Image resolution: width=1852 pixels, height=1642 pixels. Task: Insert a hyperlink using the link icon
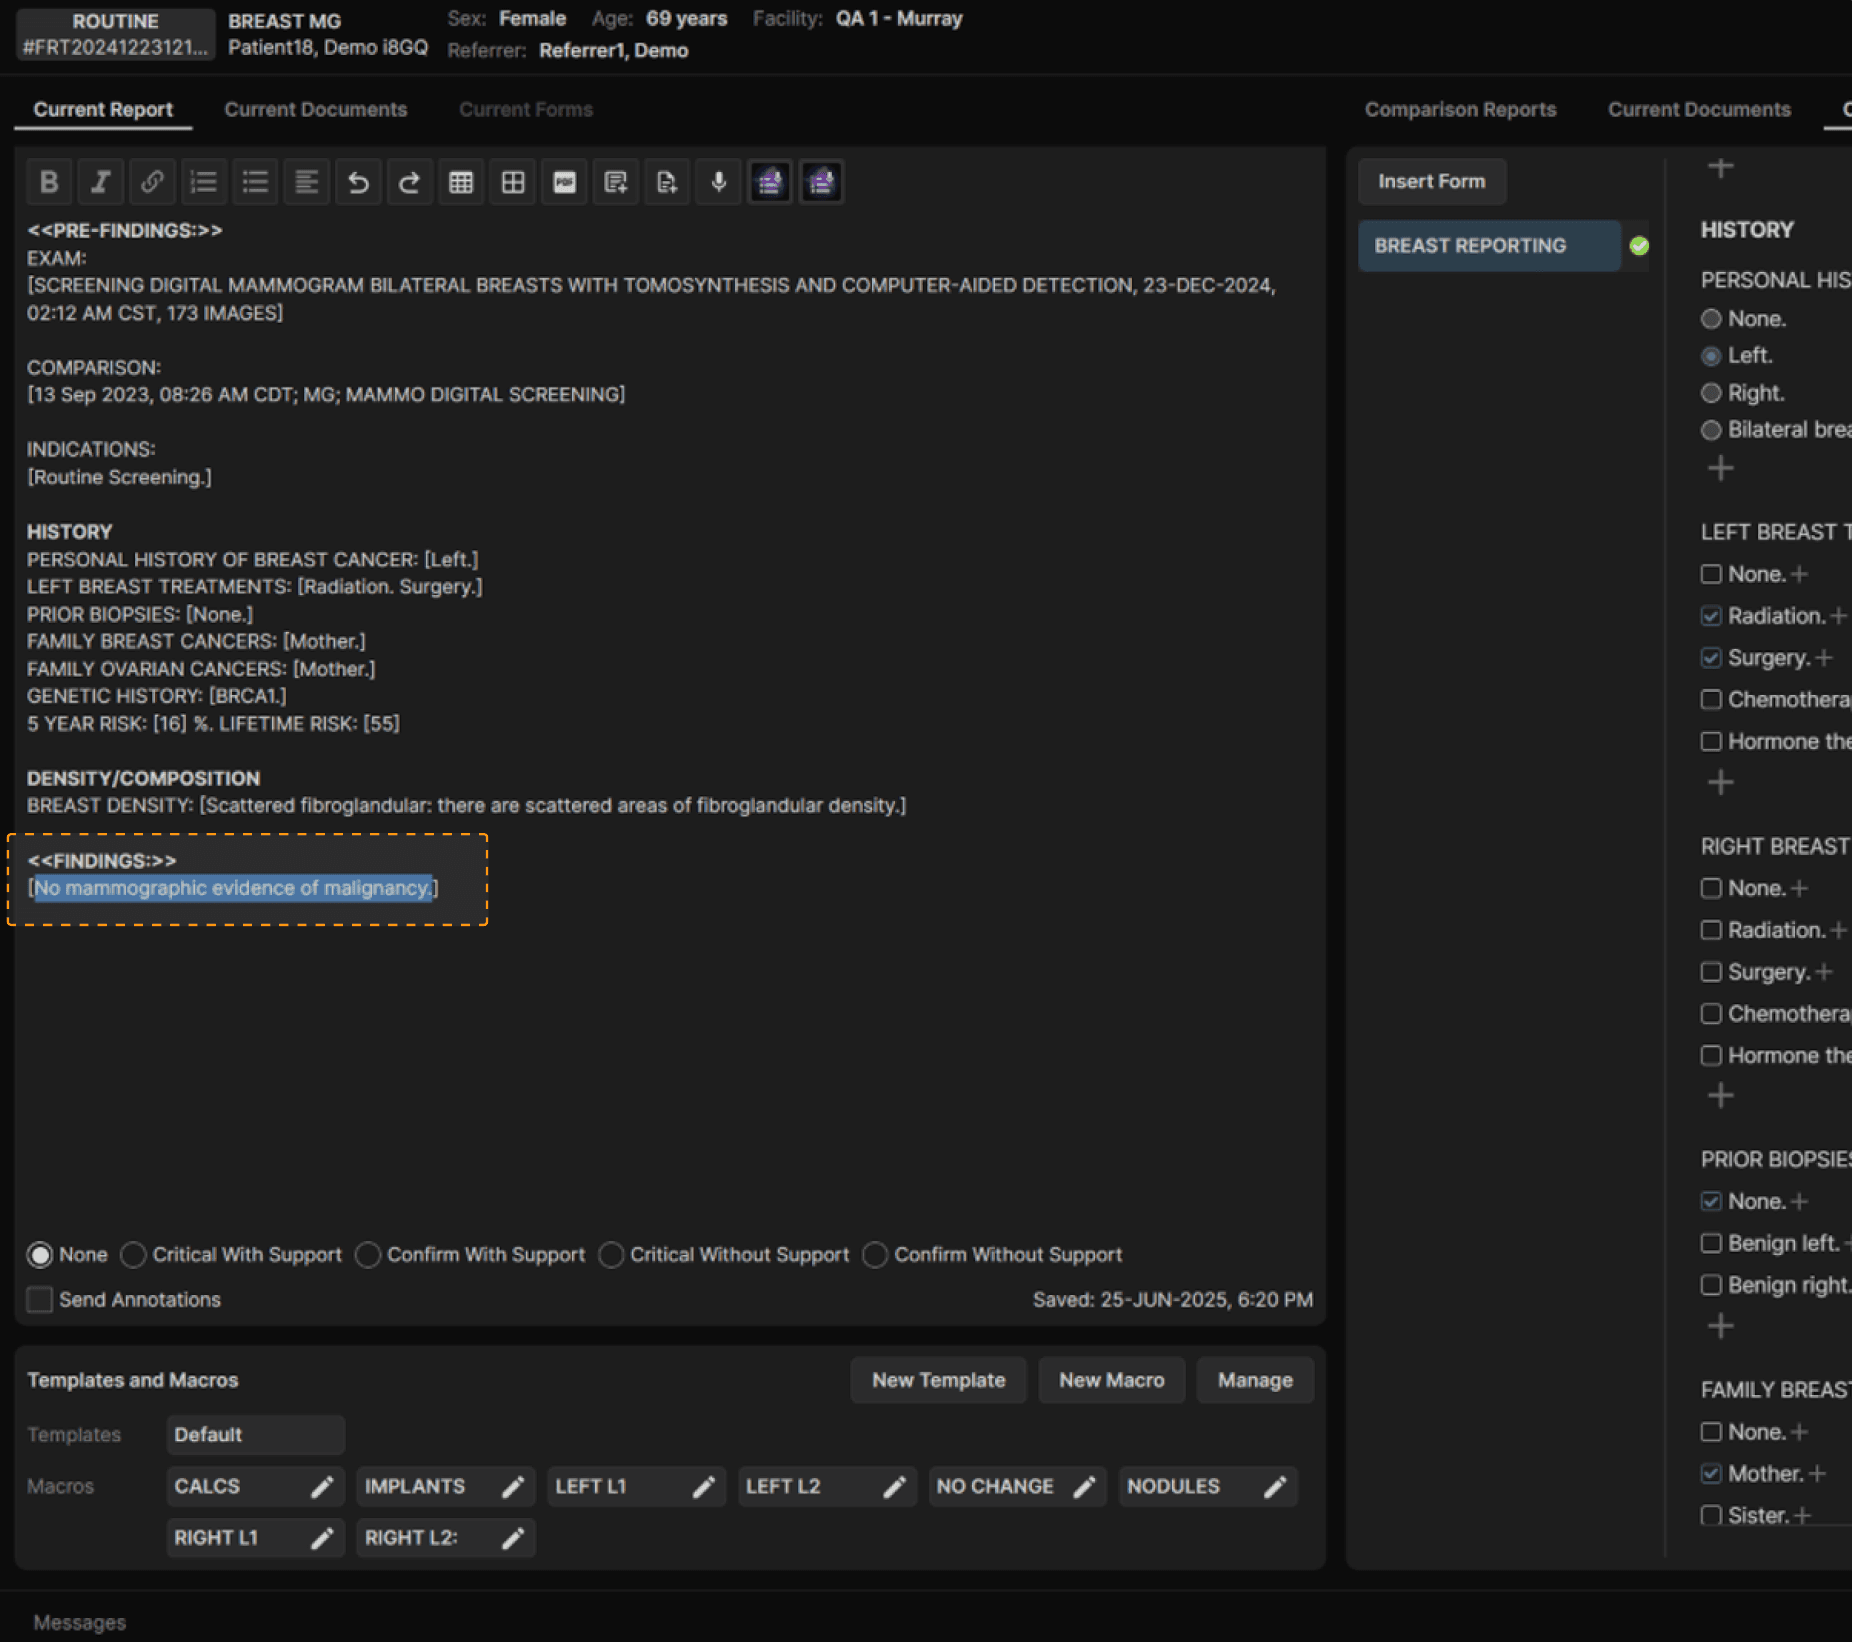(x=152, y=182)
